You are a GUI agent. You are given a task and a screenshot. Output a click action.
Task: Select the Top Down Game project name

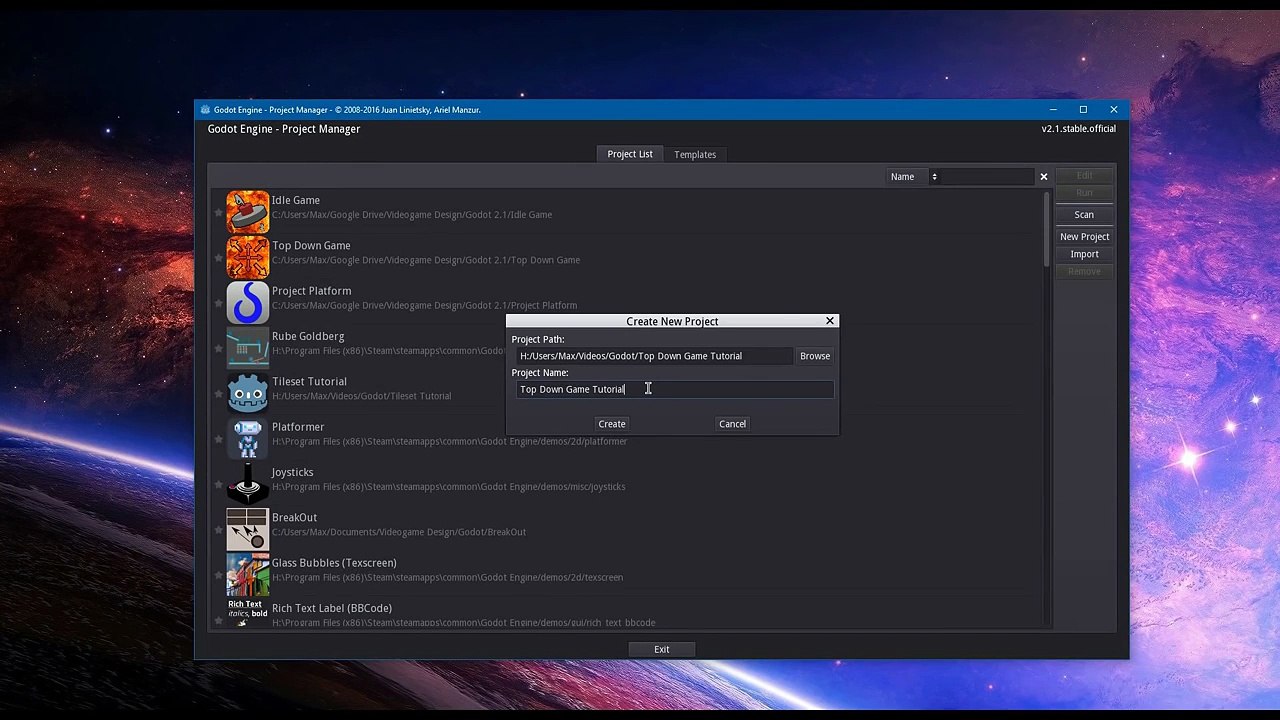pyautogui.click(x=311, y=246)
